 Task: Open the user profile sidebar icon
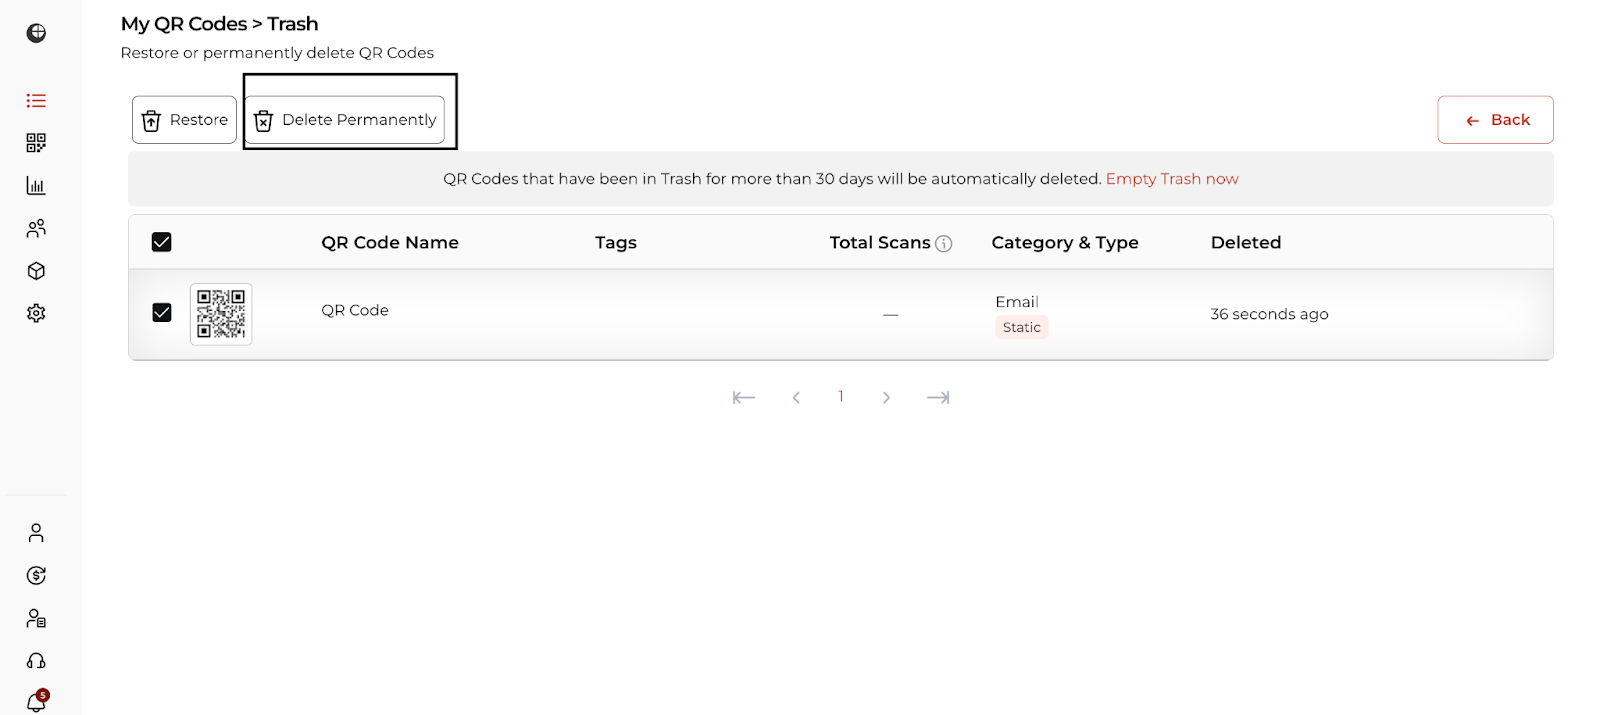coord(36,533)
